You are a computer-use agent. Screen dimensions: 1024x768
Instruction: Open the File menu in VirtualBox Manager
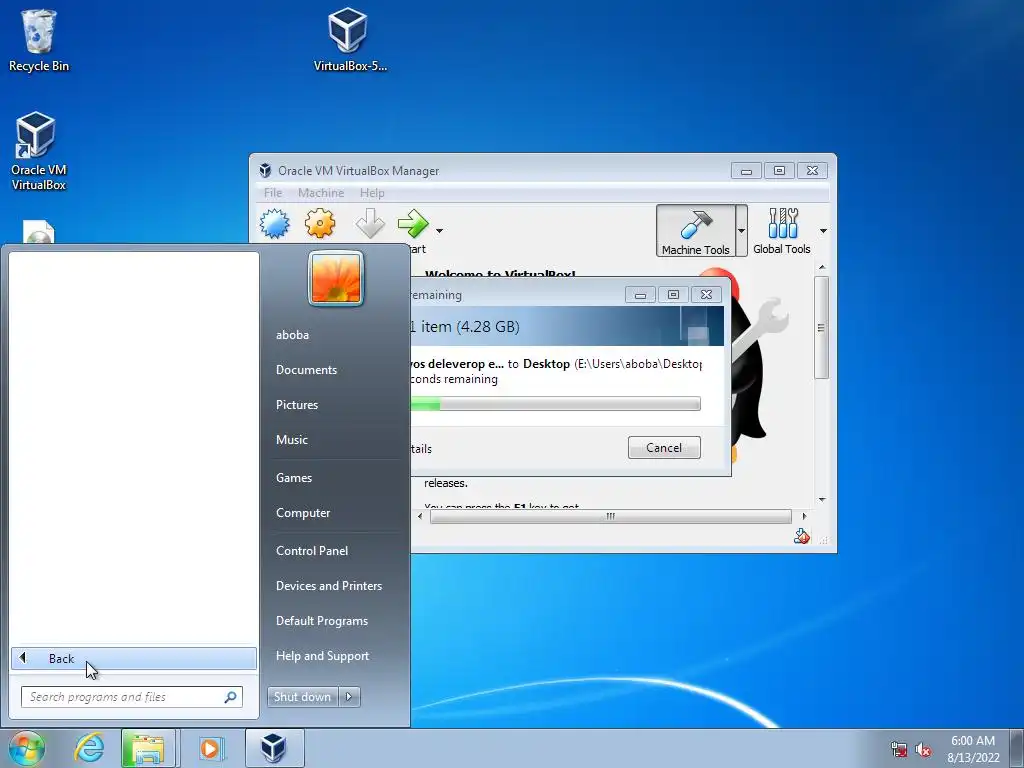click(x=273, y=193)
